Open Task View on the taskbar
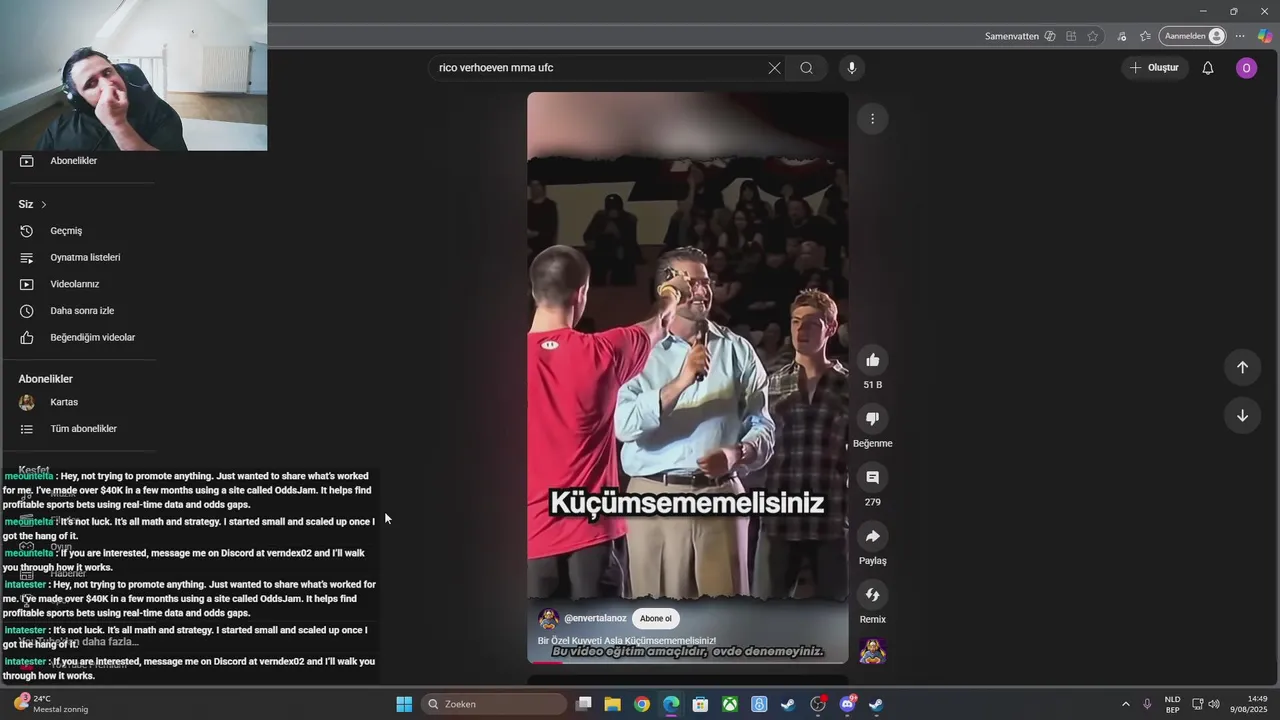Screen dimensions: 1280x720 coord(584,704)
